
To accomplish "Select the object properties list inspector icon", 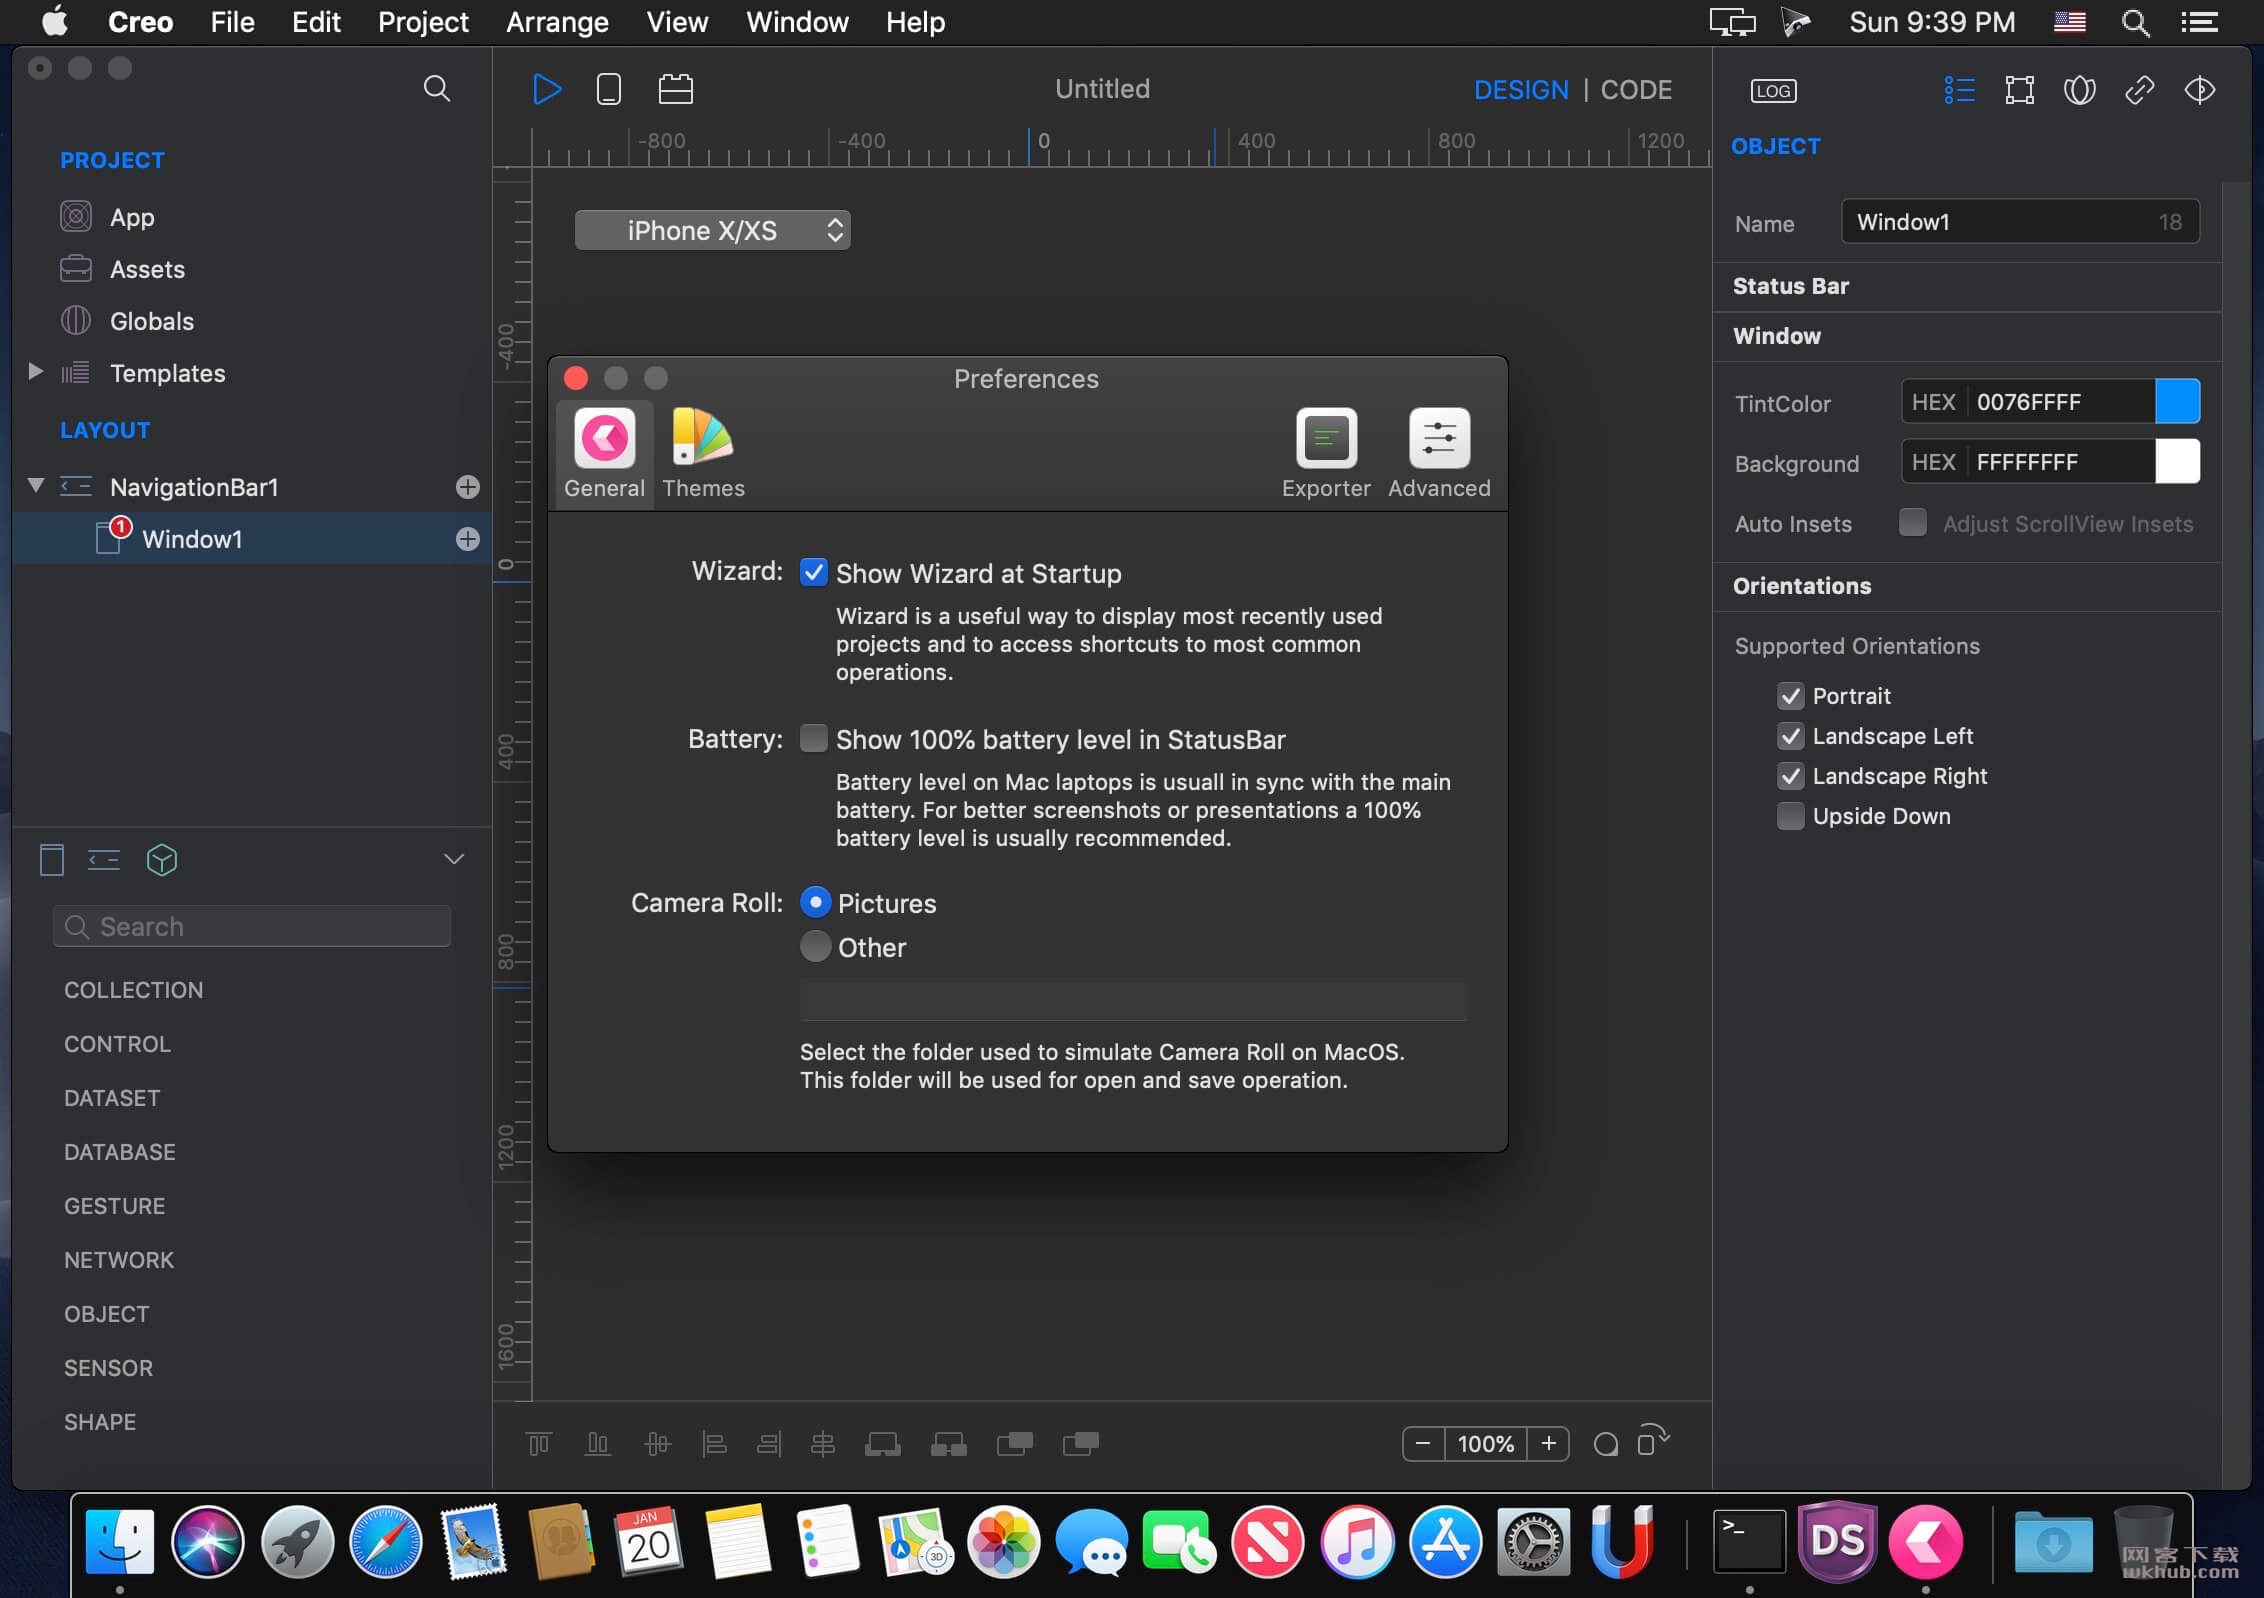I will [x=1959, y=90].
